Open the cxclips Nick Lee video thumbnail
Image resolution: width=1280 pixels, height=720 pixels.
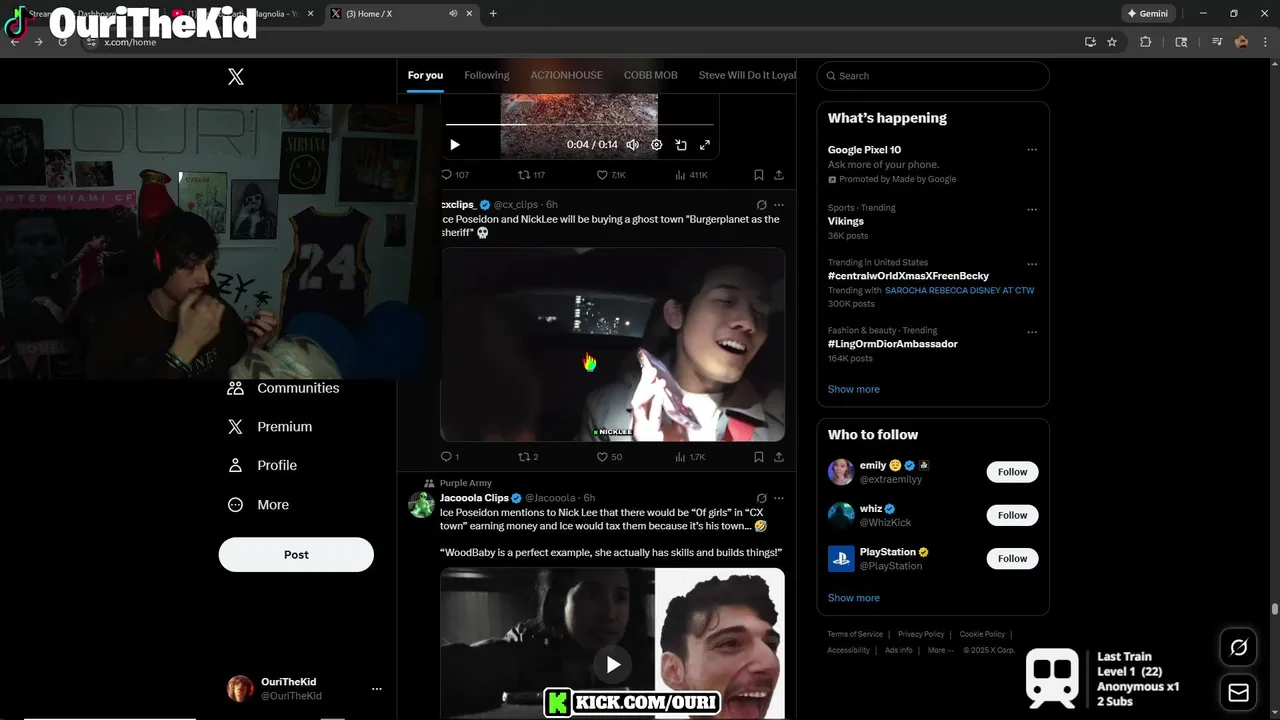613,345
